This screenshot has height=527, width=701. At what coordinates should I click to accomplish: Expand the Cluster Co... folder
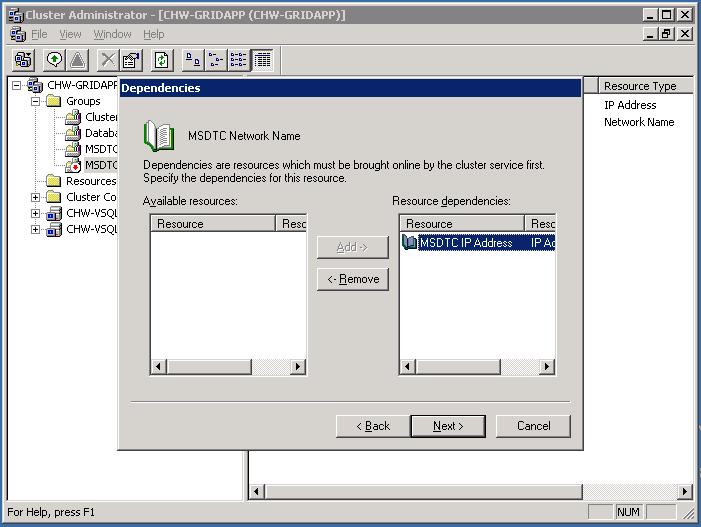coord(35,197)
